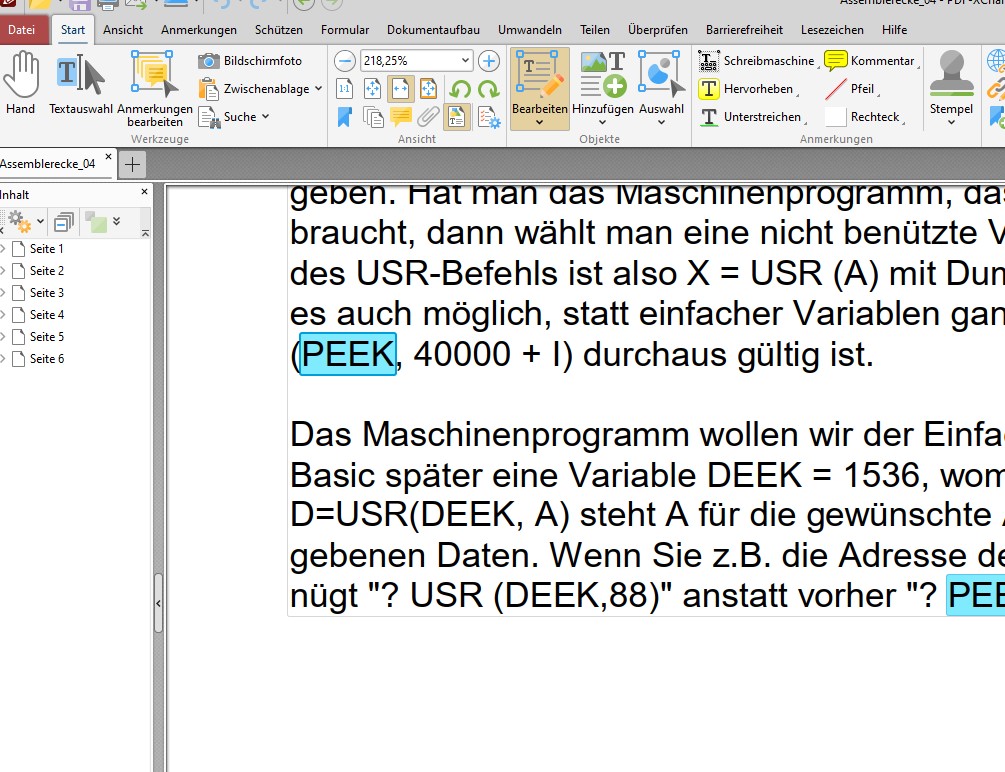Image resolution: width=1005 pixels, height=772 pixels.
Task: Click the zoom in plus button
Action: click(488, 61)
